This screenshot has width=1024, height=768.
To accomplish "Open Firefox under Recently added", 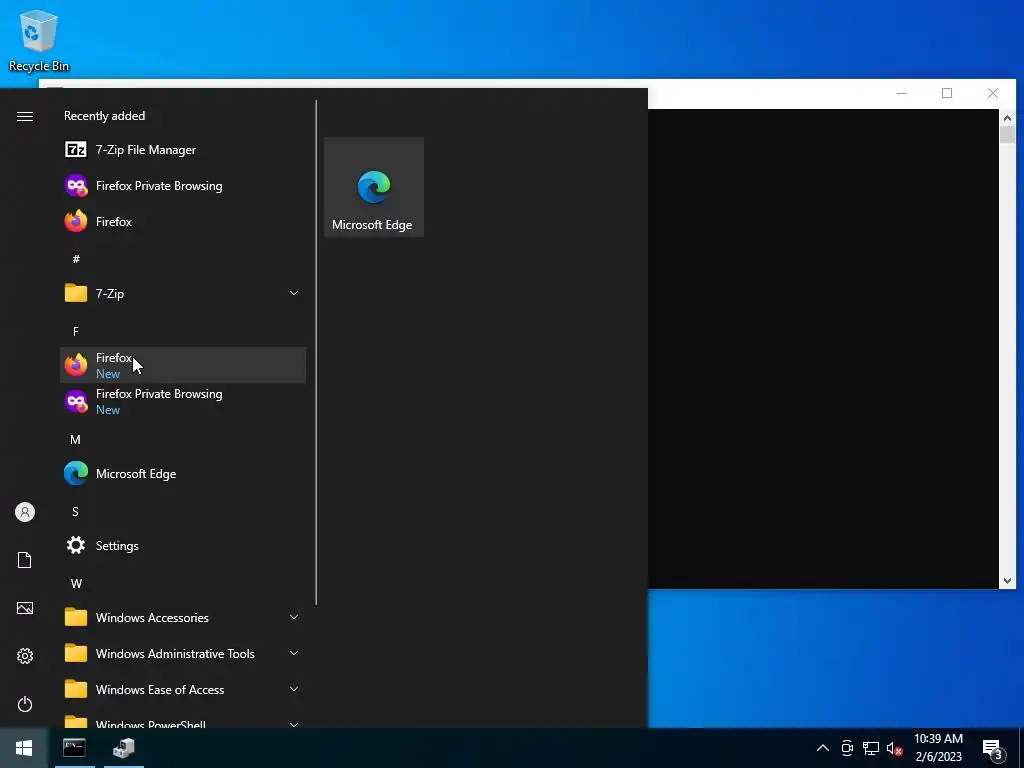I will pos(183,221).
